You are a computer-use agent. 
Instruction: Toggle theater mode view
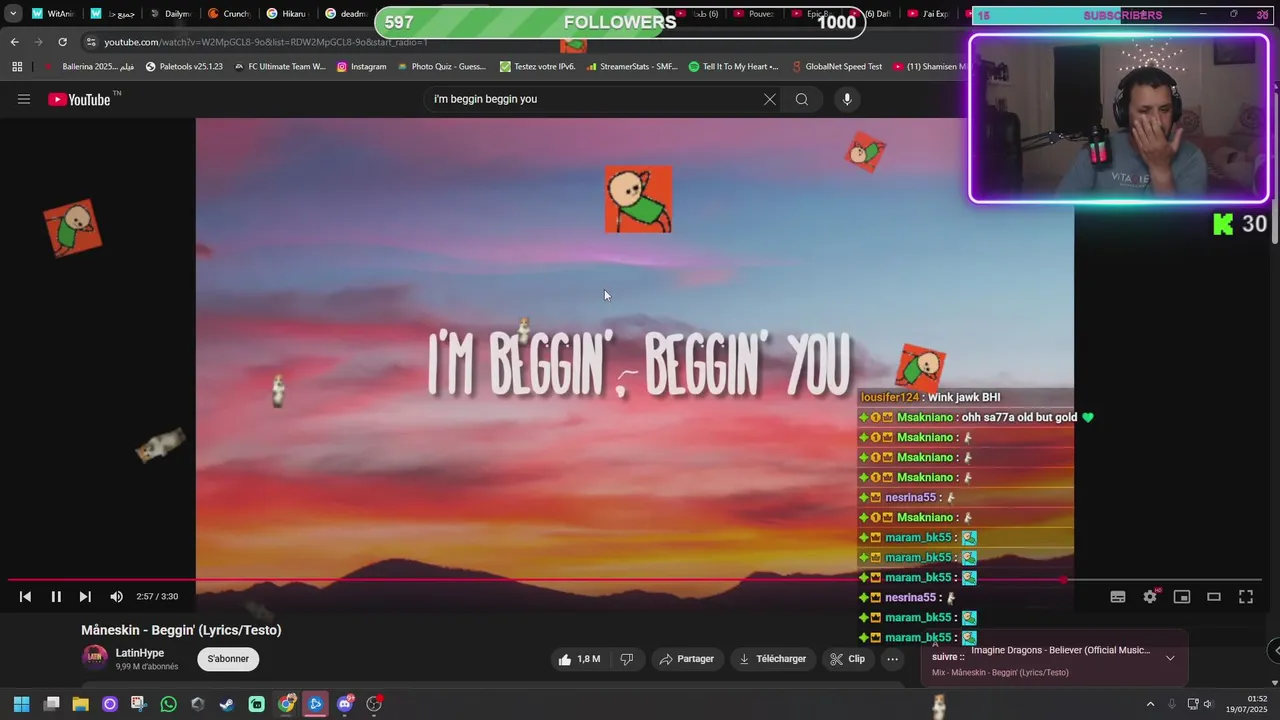coord(1214,597)
